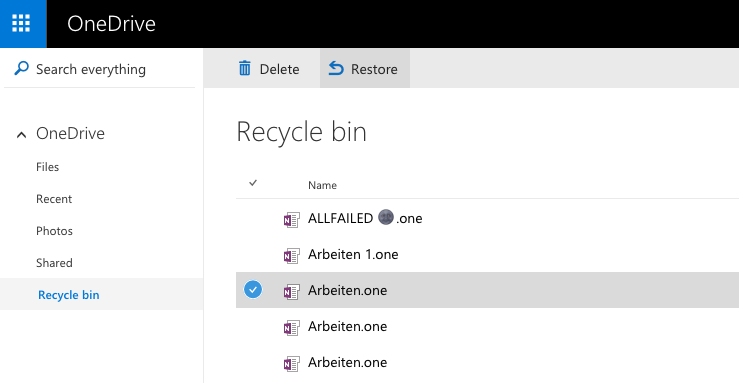The height and width of the screenshot is (383, 739).
Task: Select the ALLFAILED .one file name
Action: coord(365,218)
